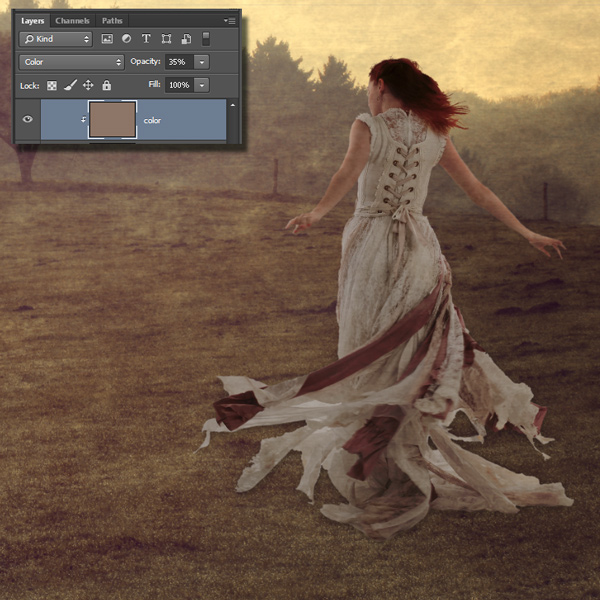This screenshot has width=600, height=600.
Task: Filter layers by adjustment layers icon
Action: [126, 39]
